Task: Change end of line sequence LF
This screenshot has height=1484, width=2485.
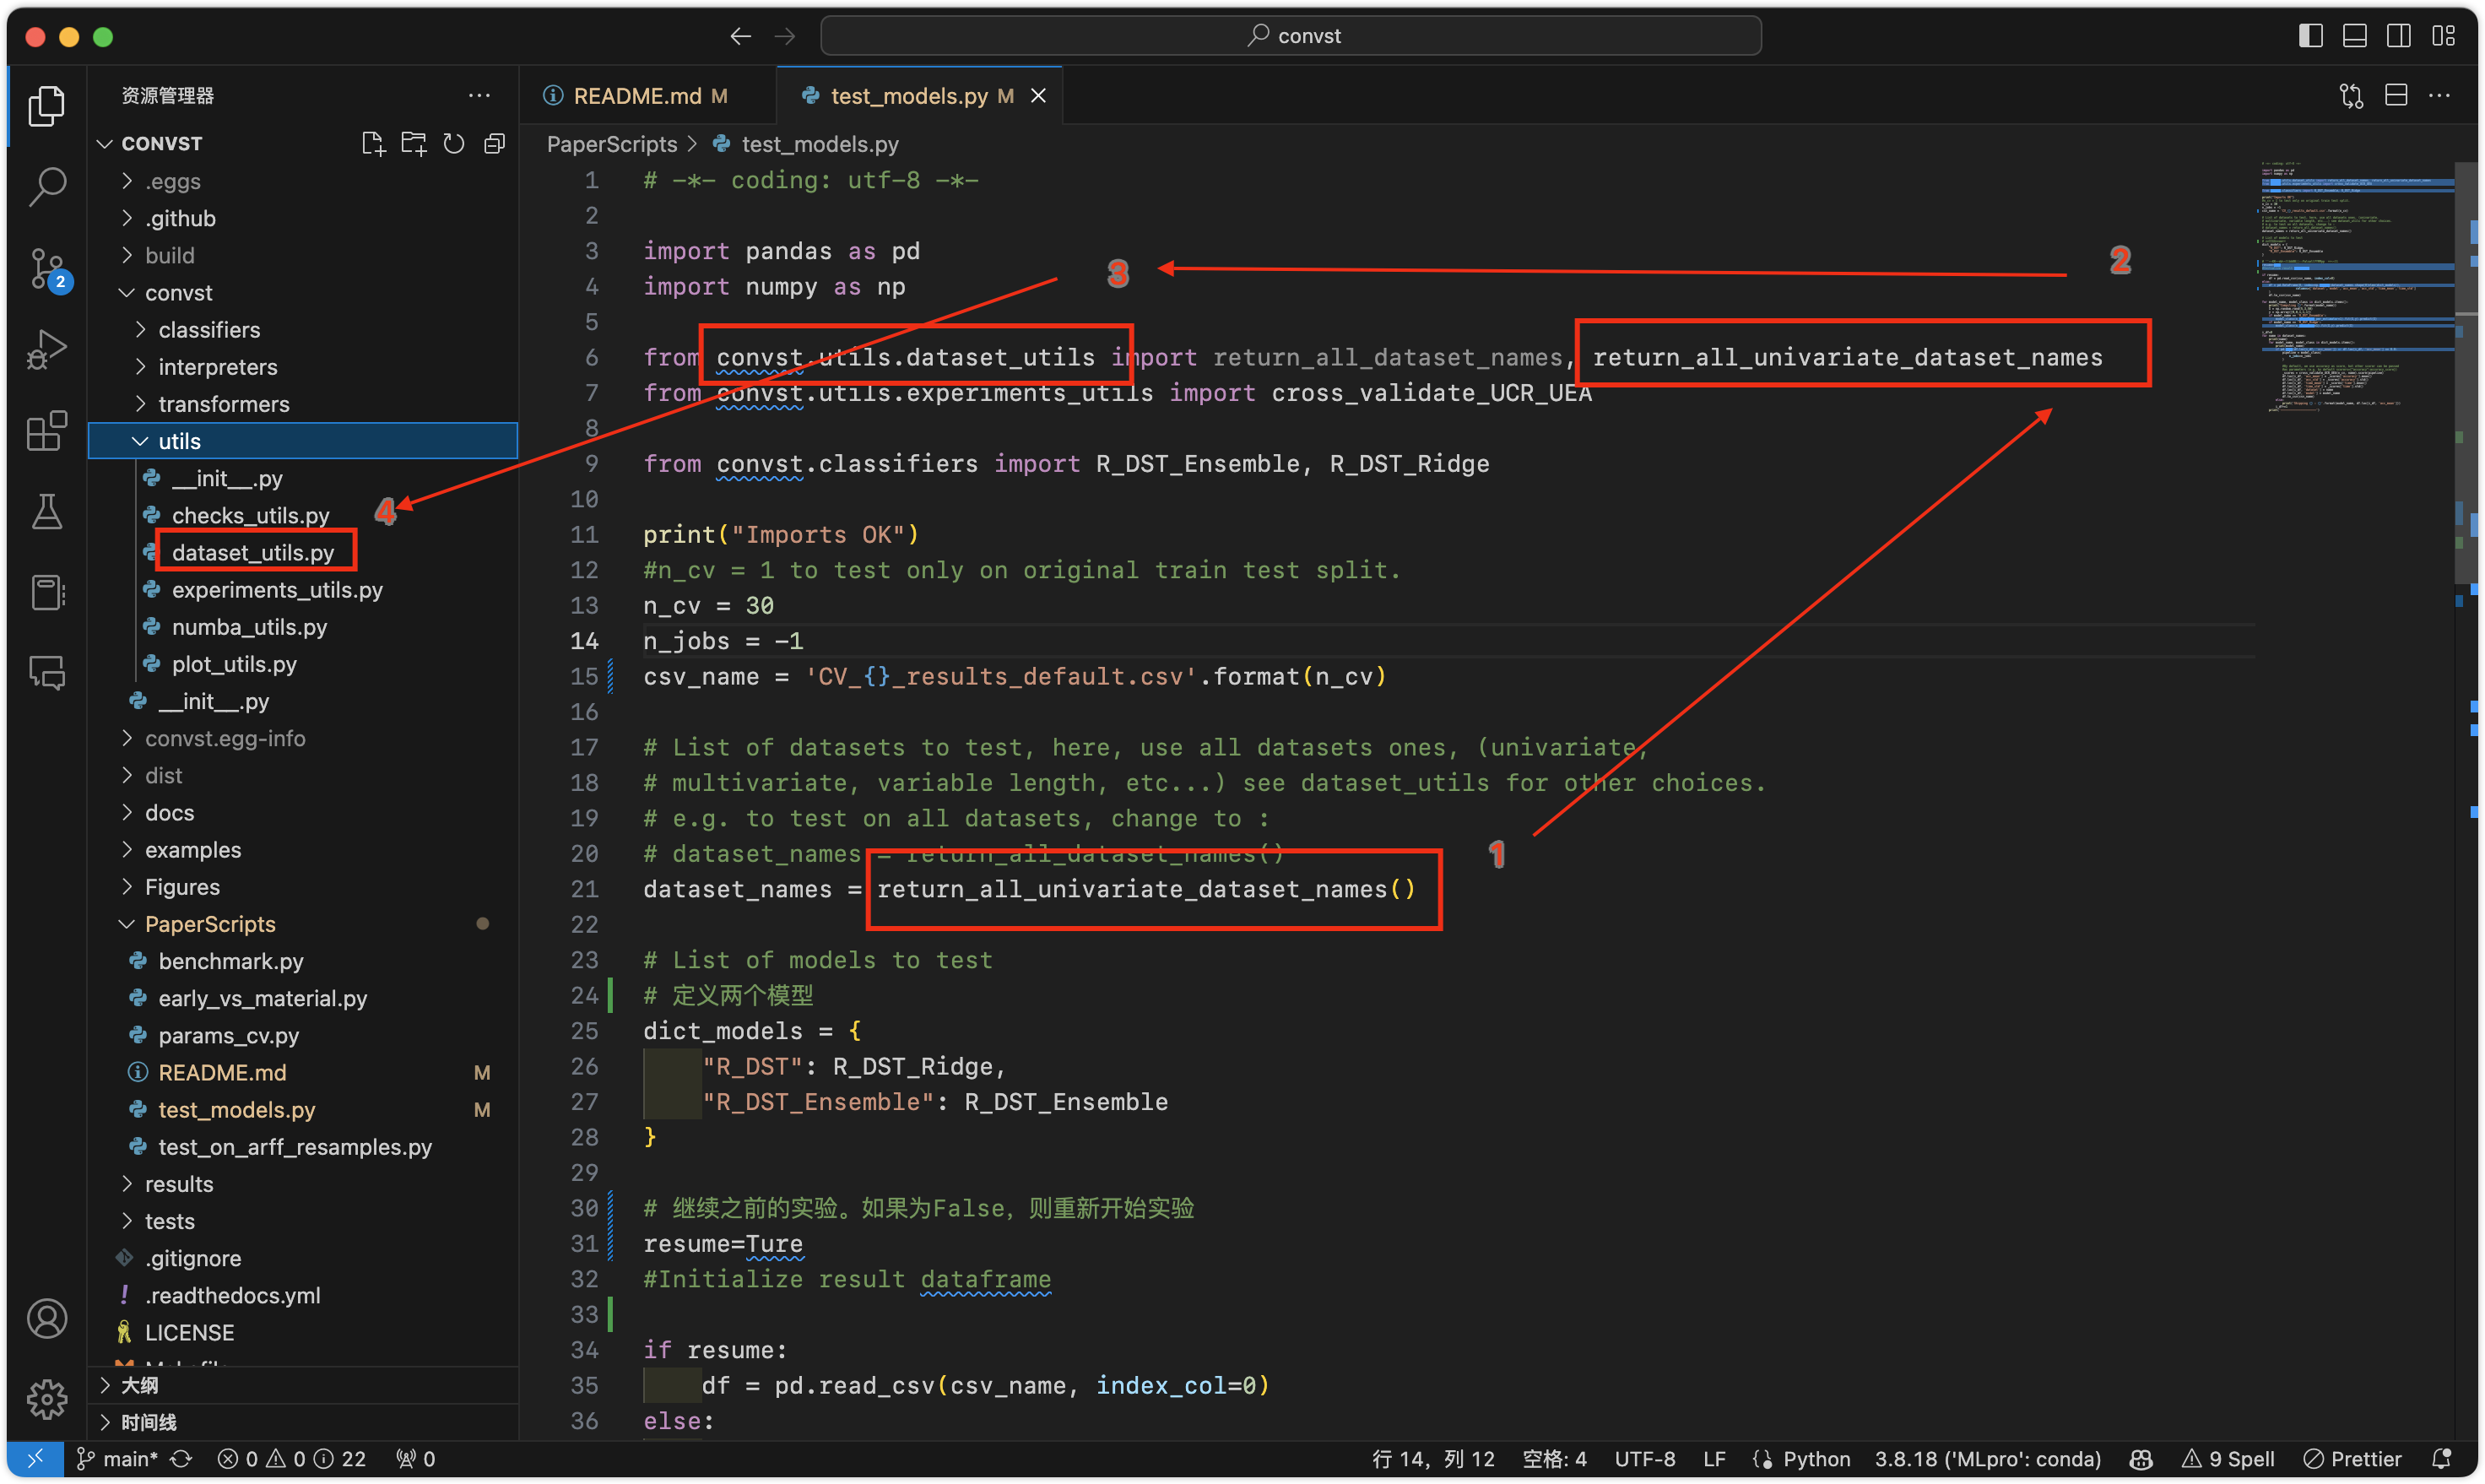Action: click(1714, 1459)
